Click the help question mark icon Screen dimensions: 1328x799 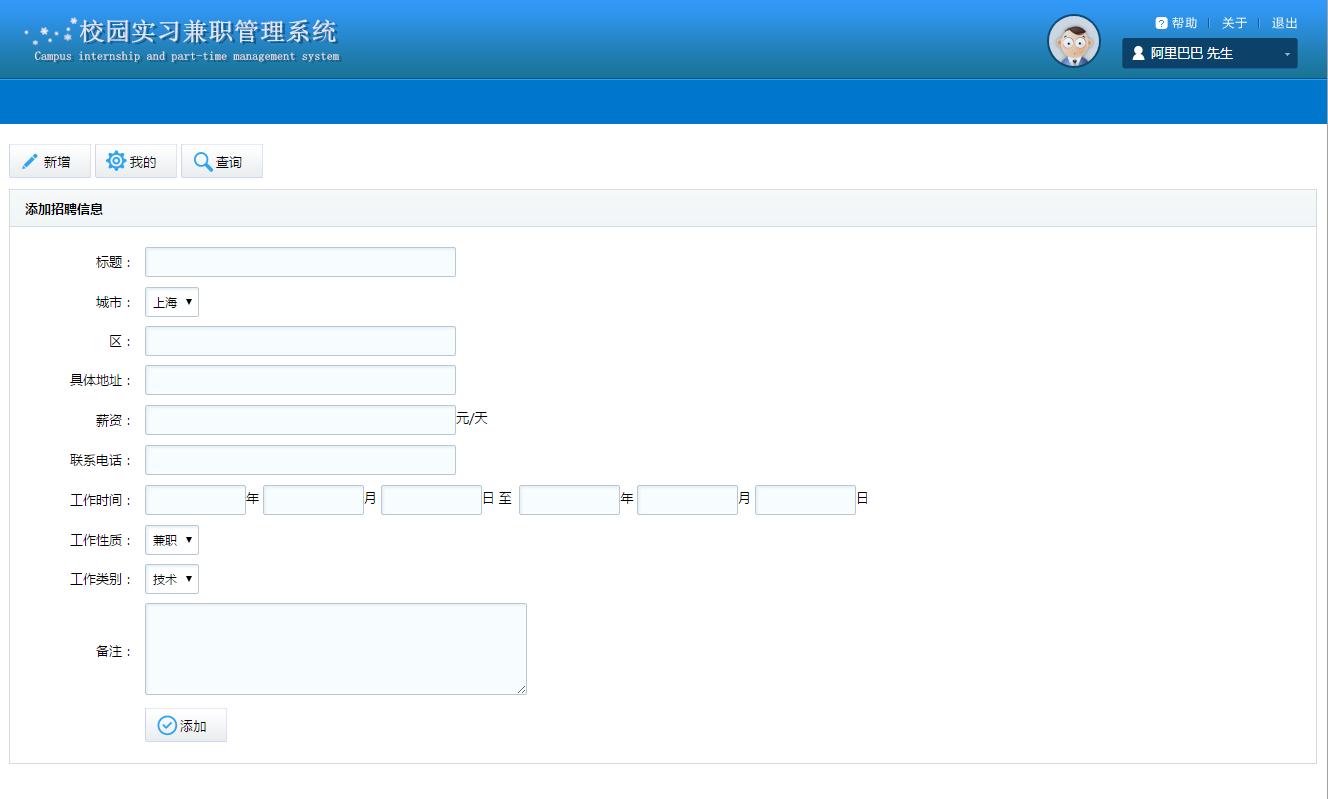click(1161, 23)
